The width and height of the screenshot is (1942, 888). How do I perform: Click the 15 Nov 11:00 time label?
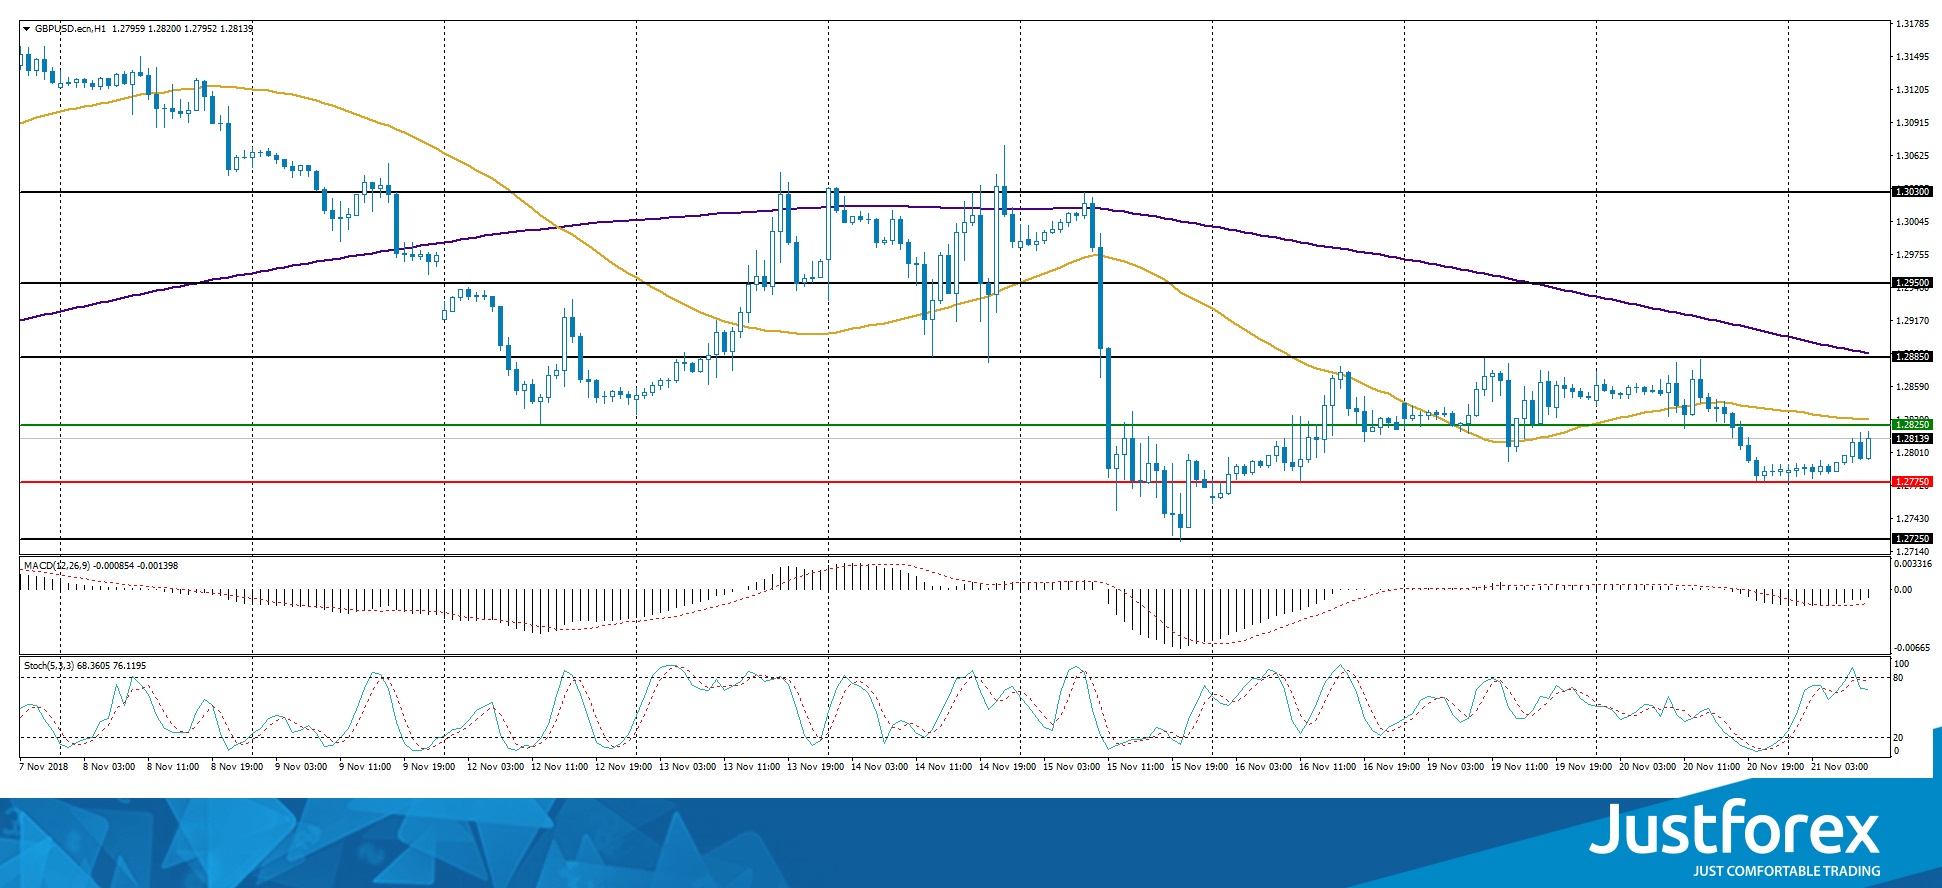(1135, 767)
